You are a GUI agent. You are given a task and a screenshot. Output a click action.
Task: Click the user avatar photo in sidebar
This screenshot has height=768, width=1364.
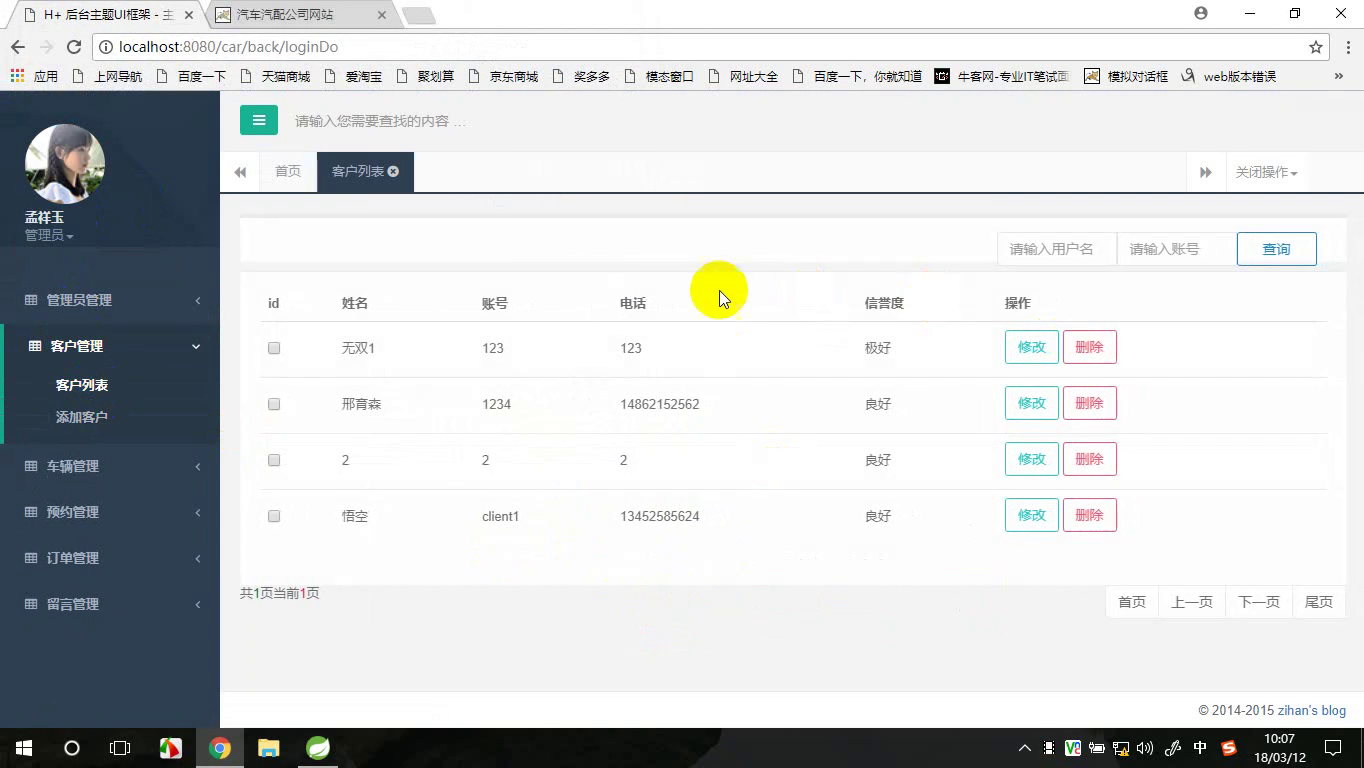(x=65, y=164)
